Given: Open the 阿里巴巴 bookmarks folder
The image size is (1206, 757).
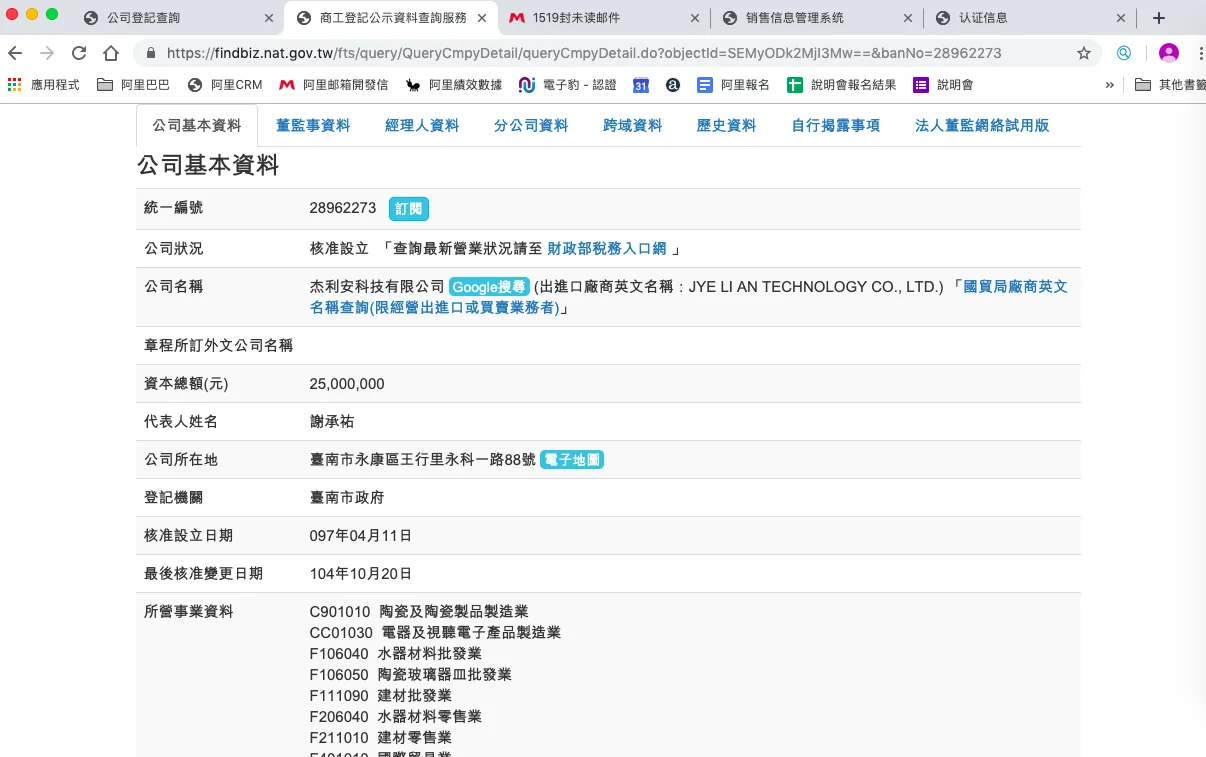Looking at the screenshot, I should tap(134, 85).
